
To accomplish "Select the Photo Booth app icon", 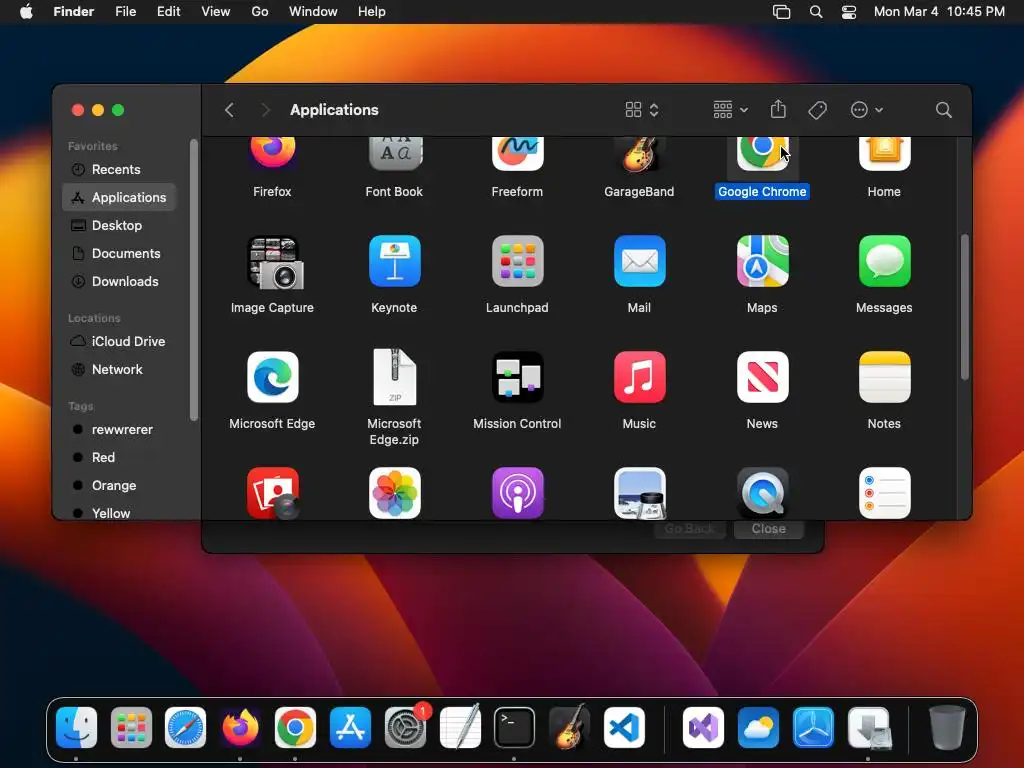I will pyautogui.click(x=273, y=493).
